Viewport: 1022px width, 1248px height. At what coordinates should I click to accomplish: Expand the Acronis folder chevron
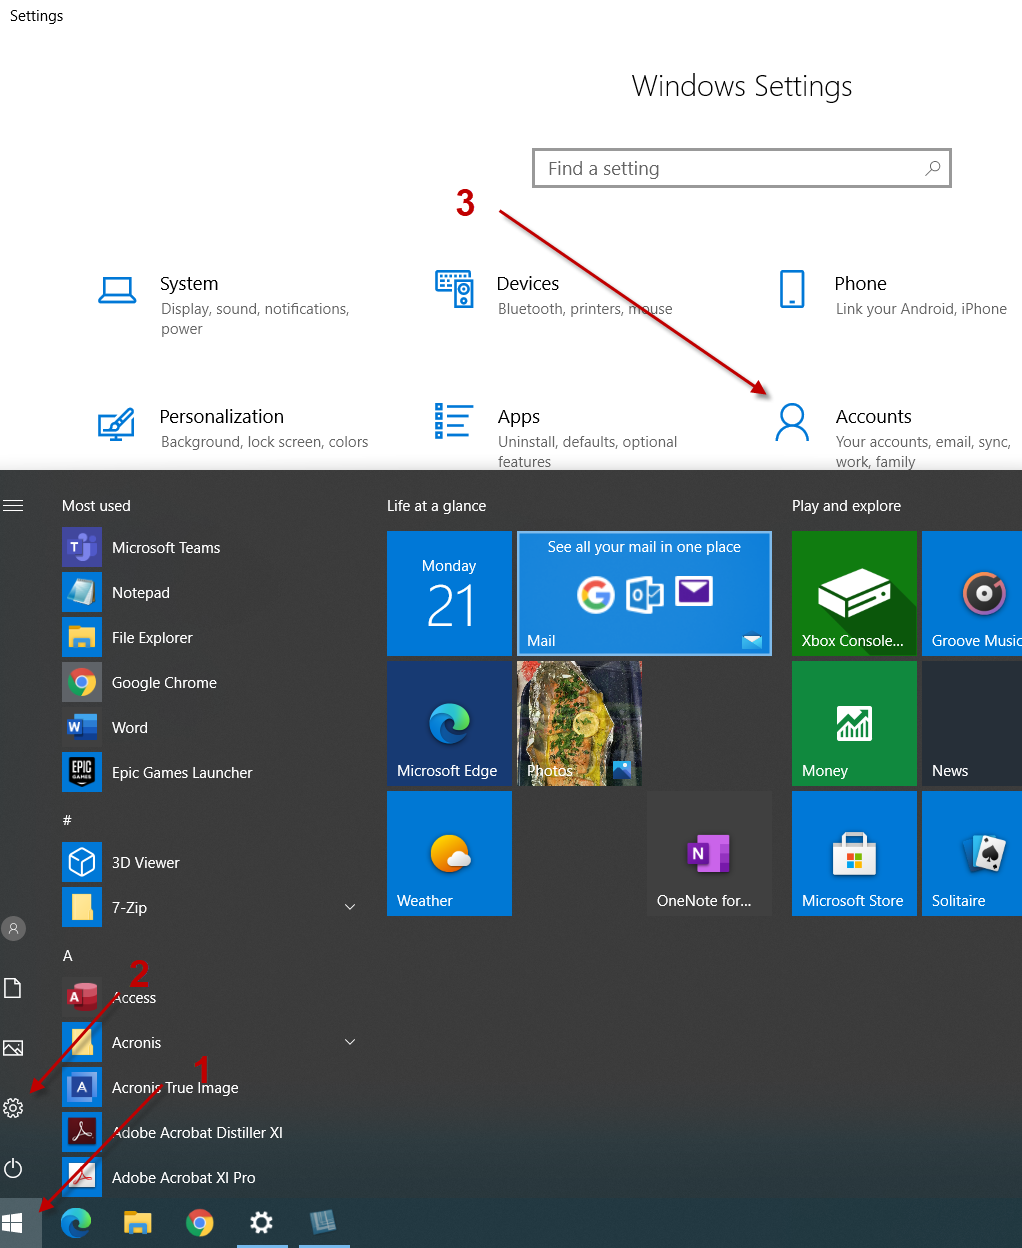click(x=350, y=1042)
